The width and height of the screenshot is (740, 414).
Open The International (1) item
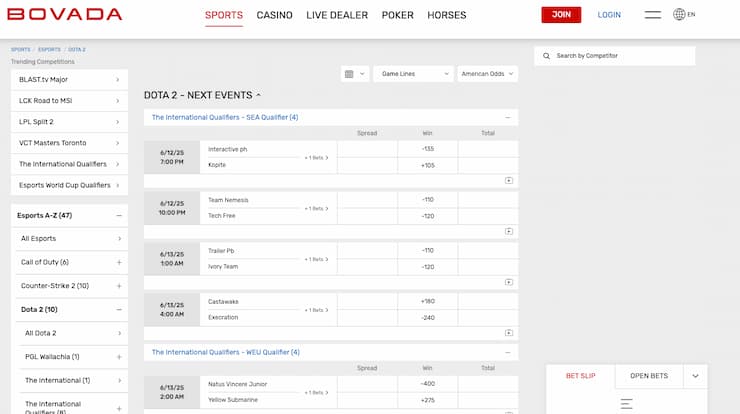click(73, 380)
